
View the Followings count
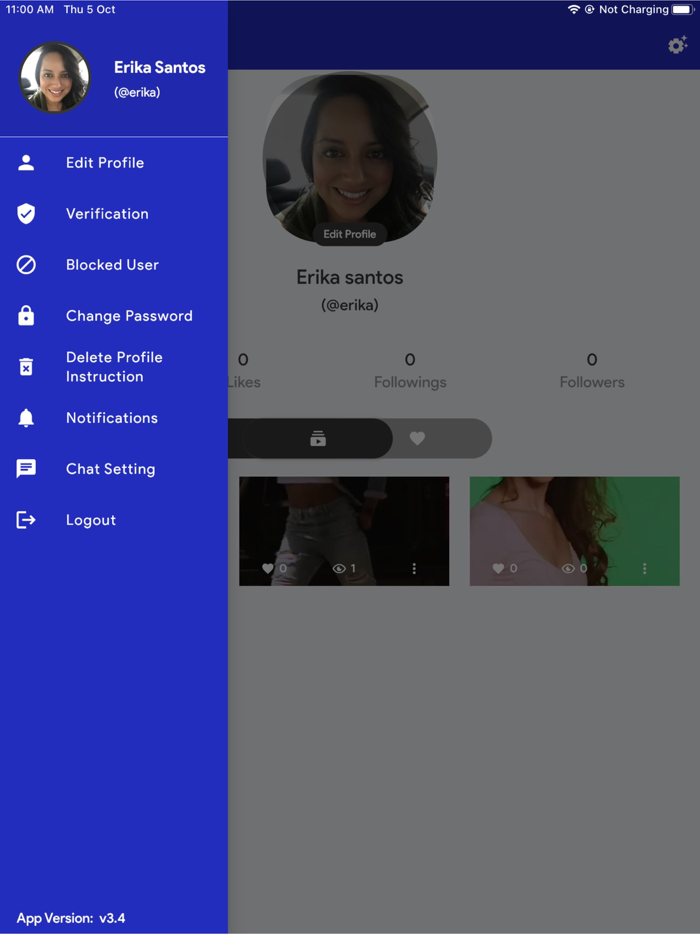410,371
